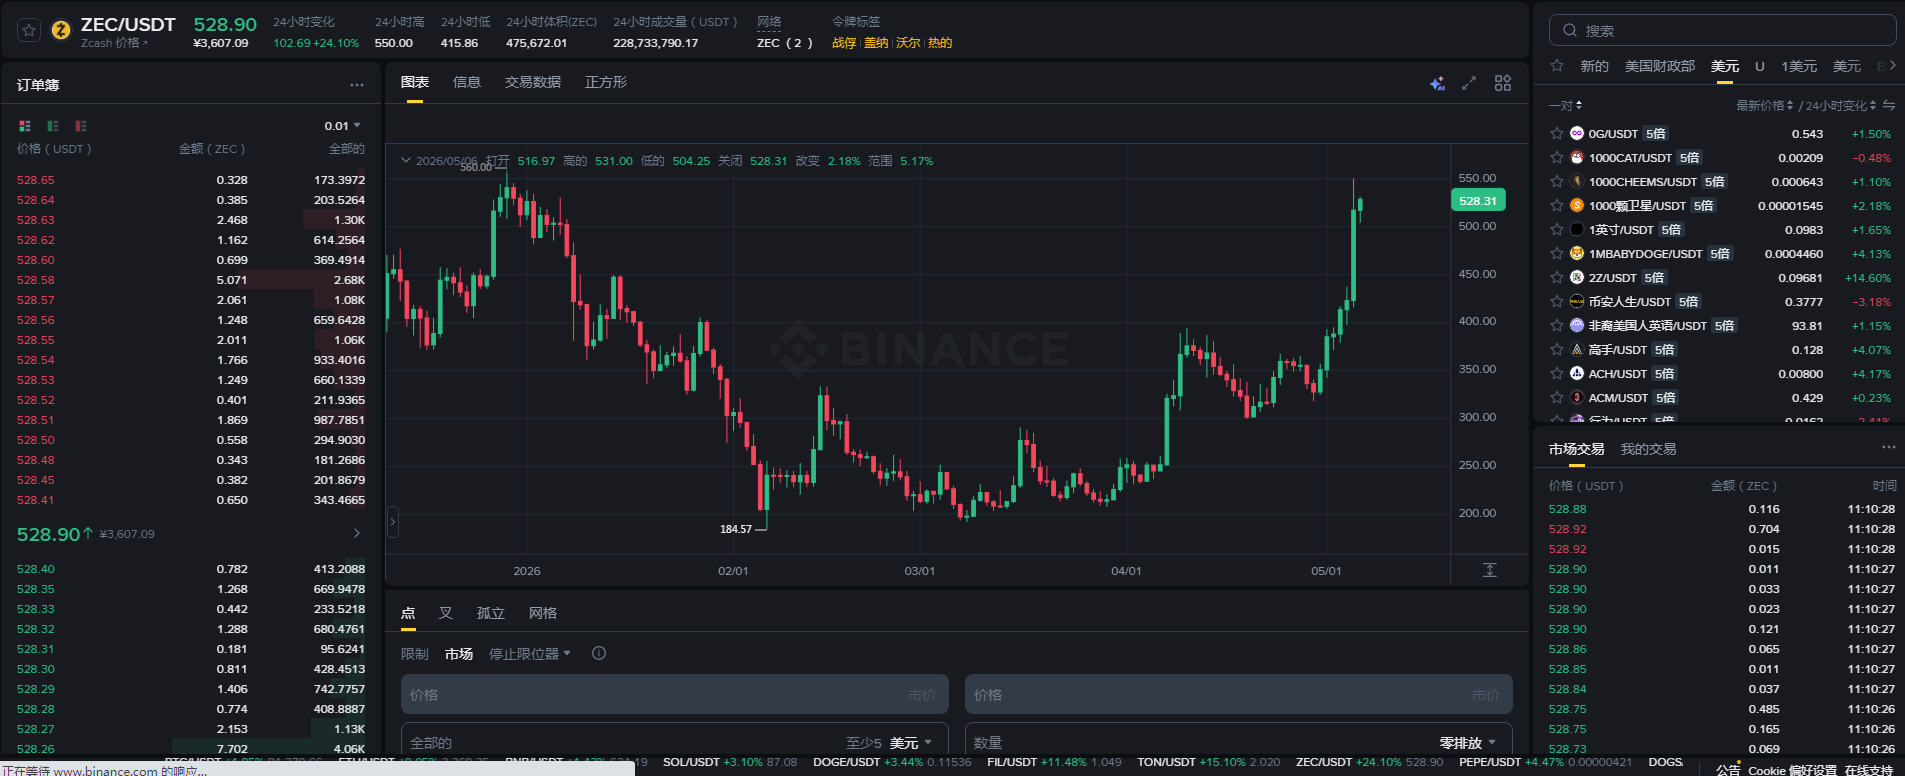Click the 搜索 search box
Screen dimensions: 1905x776
pyautogui.click(x=1723, y=30)
